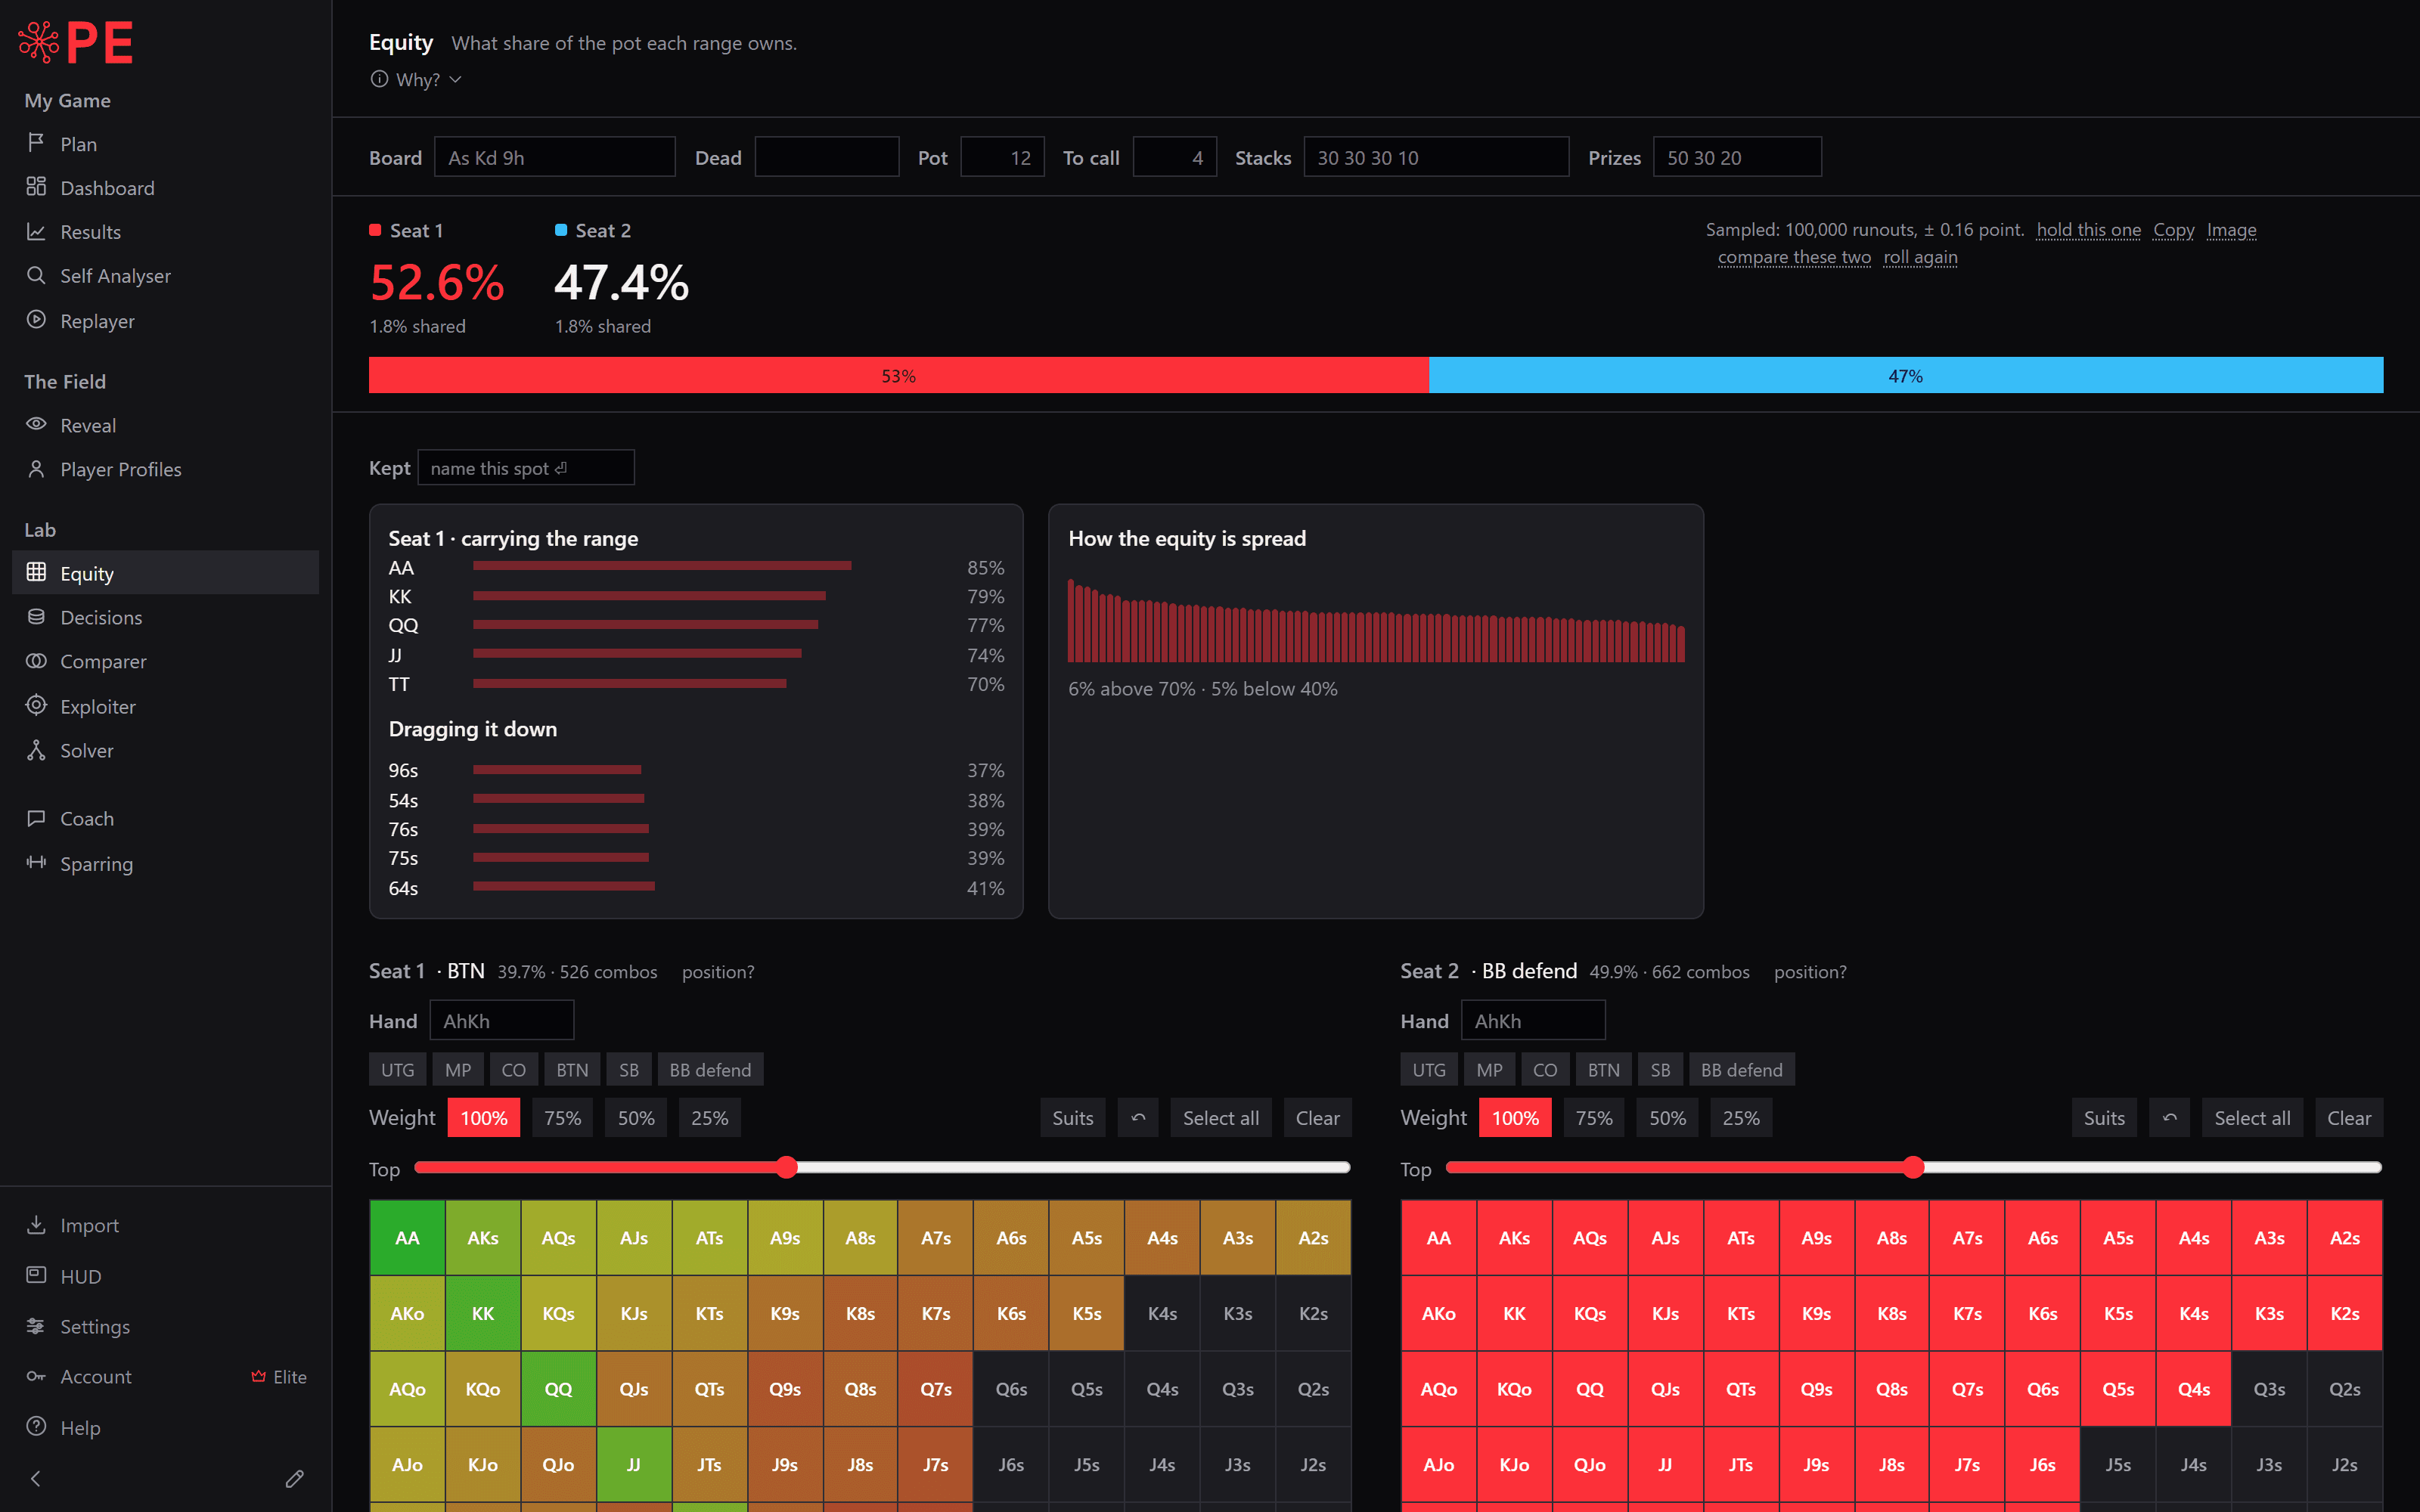Click compare these two link
This screenshot has height=1512, width=2420.
(x=1794, y=257)
